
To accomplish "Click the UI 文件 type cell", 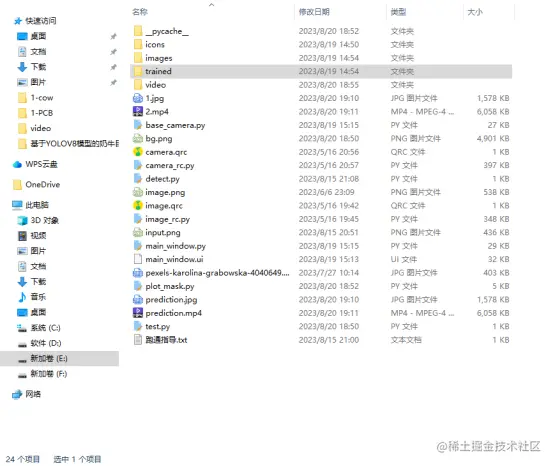I will [x=404, y=259].
